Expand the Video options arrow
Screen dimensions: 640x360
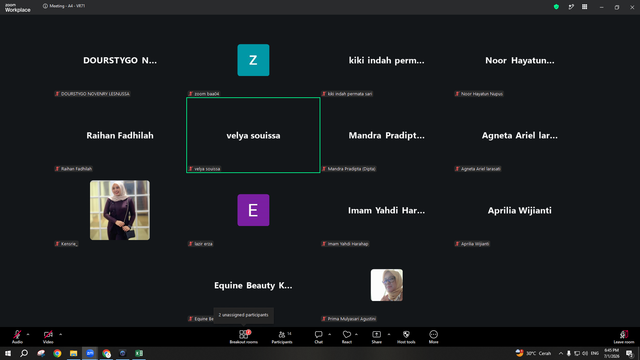click(60, 334)
